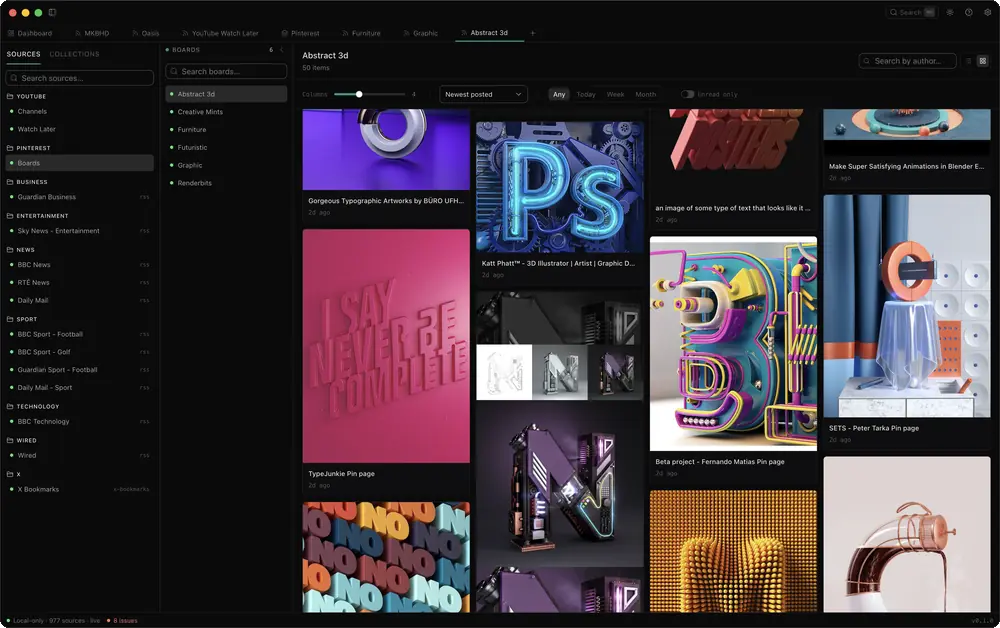Collapse the TECHNOLOGY folder group
Screen dimensions: 1000x628
[33, 406]
